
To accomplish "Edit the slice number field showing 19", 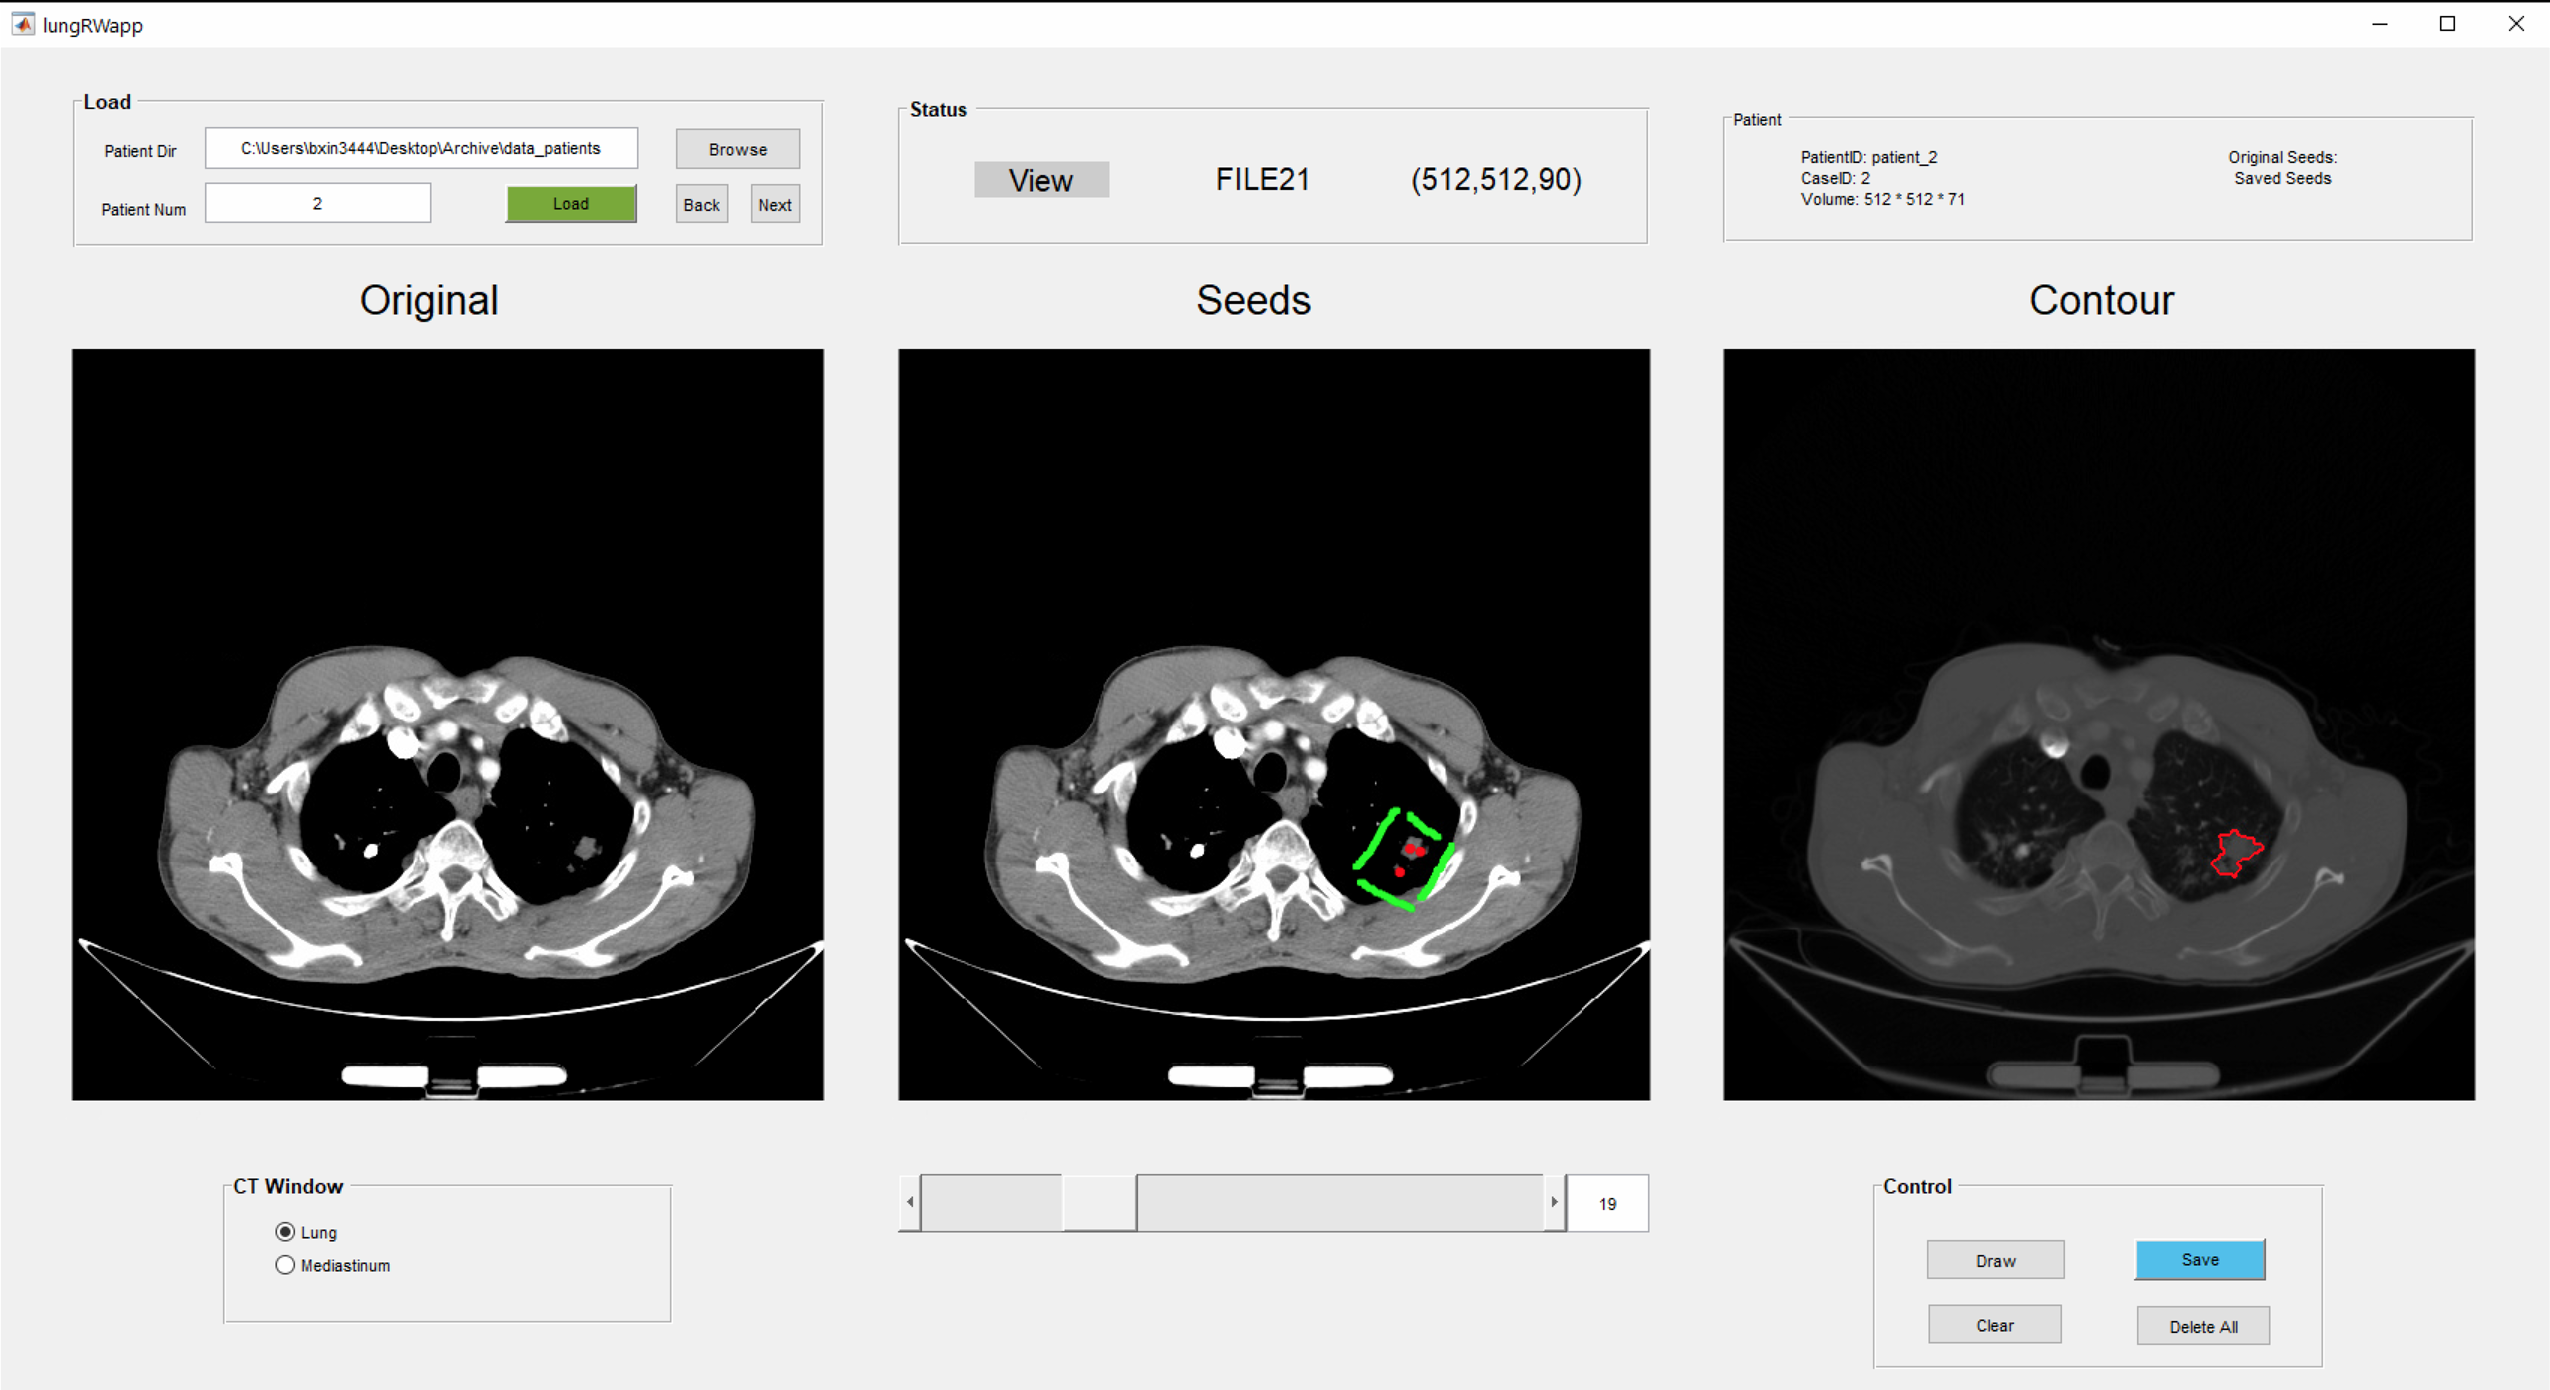I will click(1606, 1203).
